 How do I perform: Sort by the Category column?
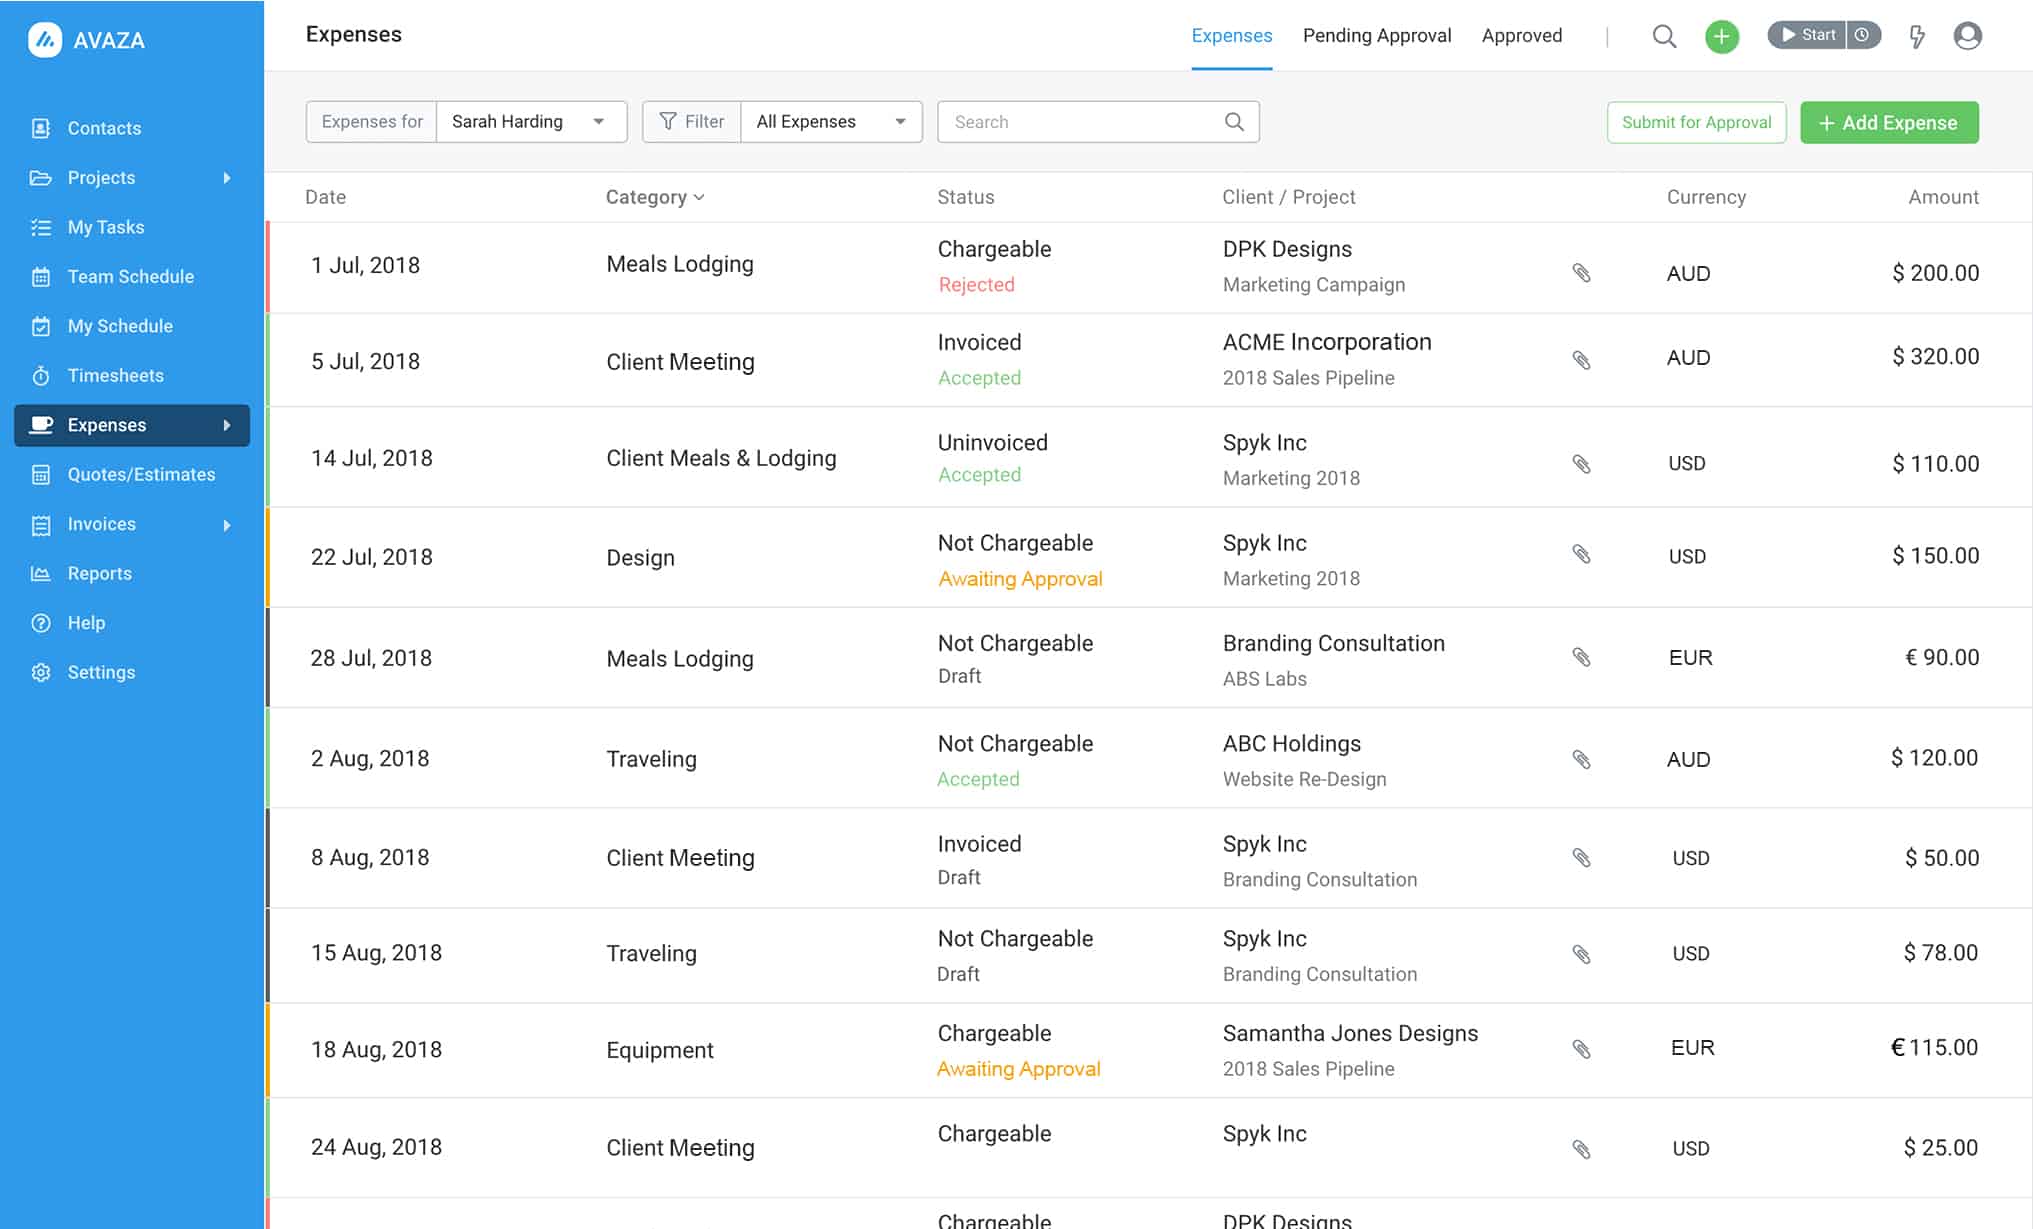point(655,197)
